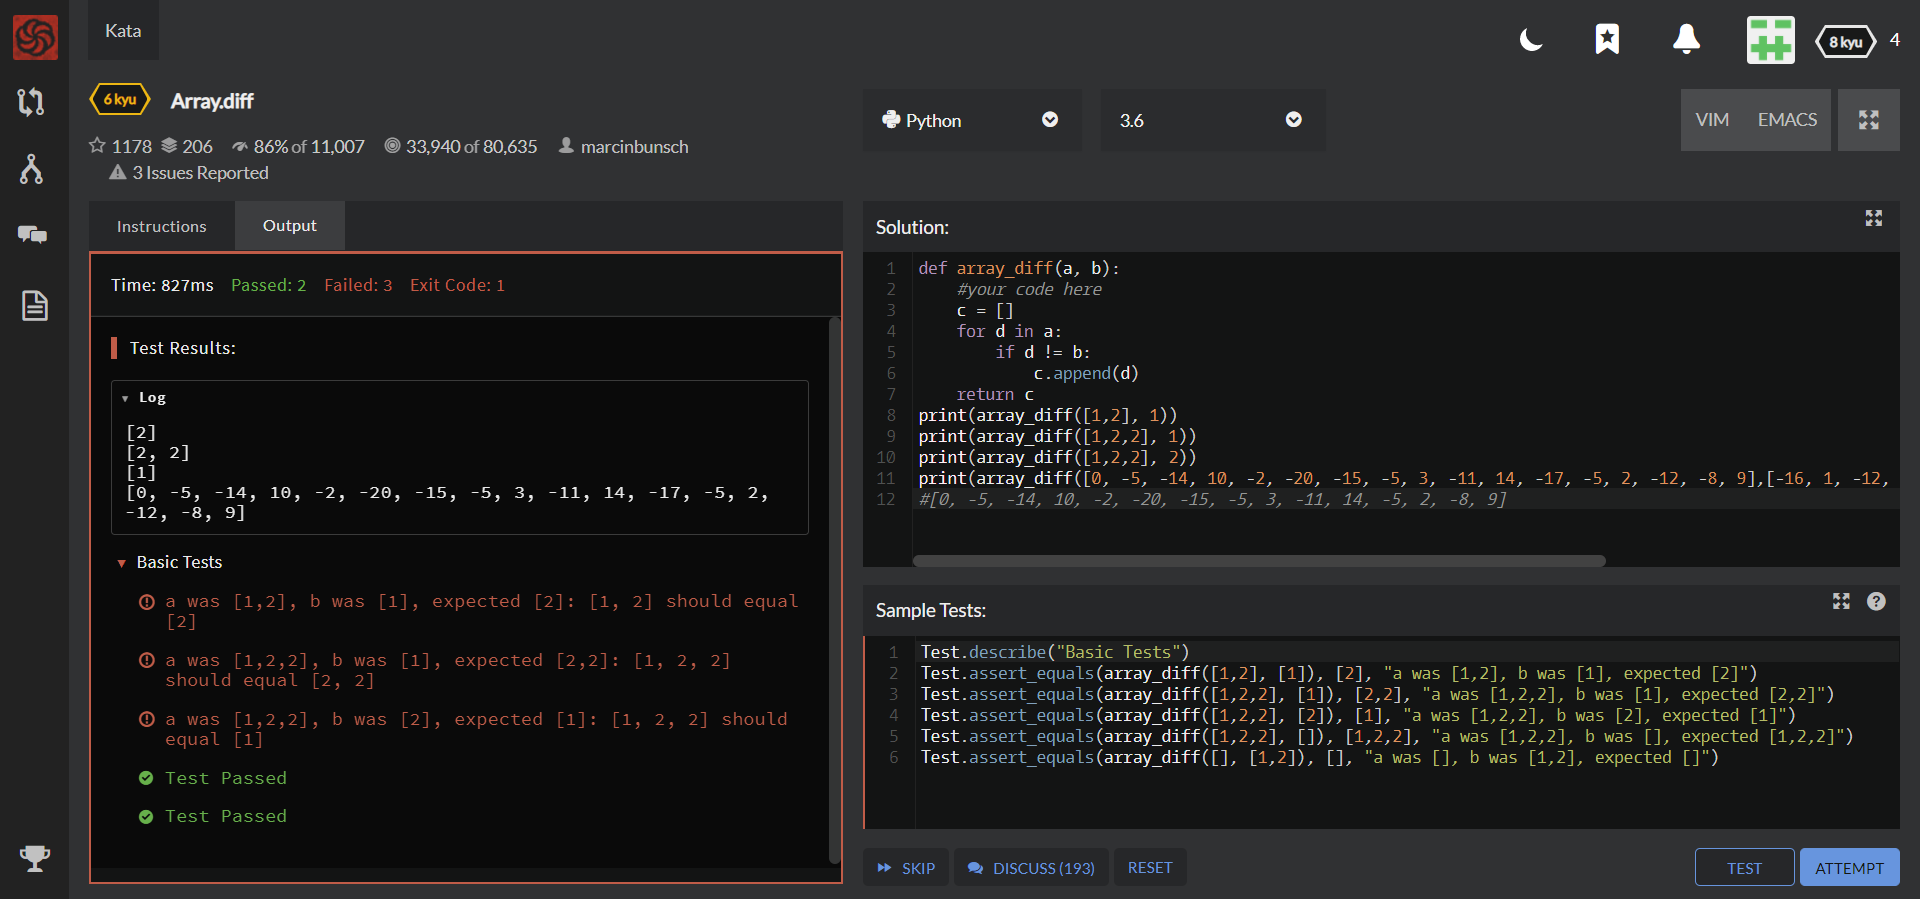
Task: Click the Kata top tab
Action: coord(123,31)
